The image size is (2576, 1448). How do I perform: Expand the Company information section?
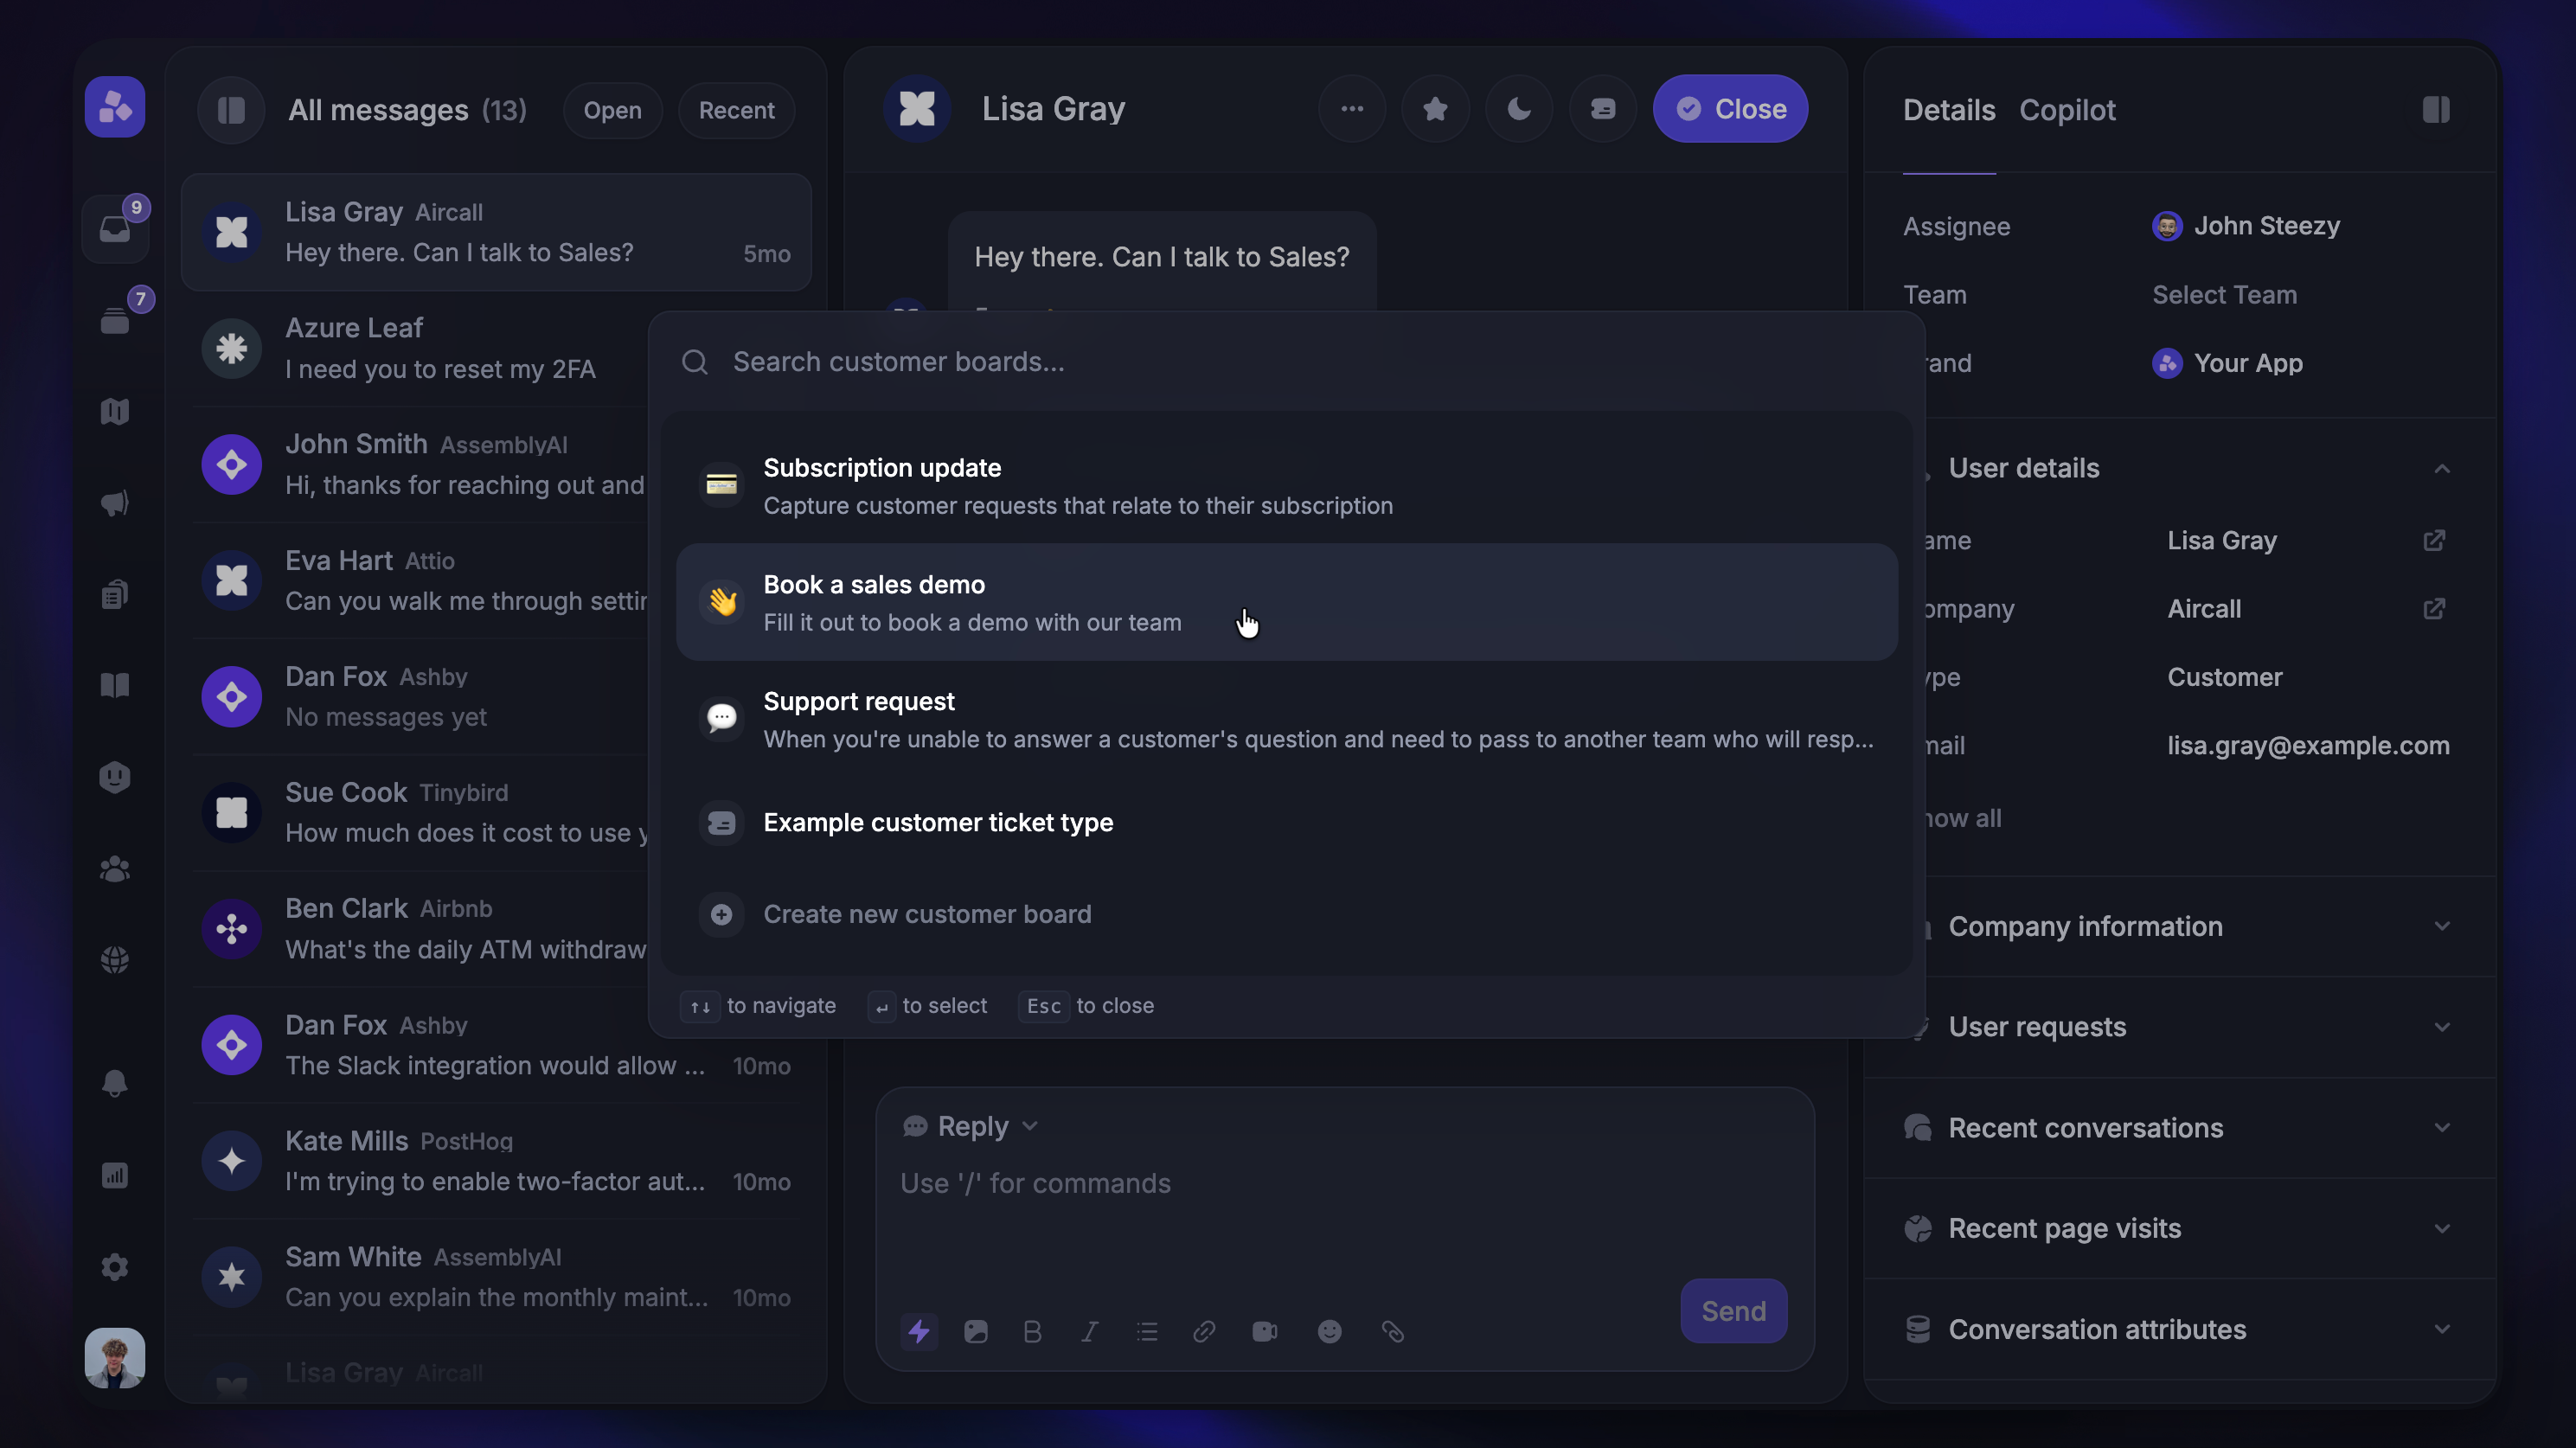[2180, 927]
